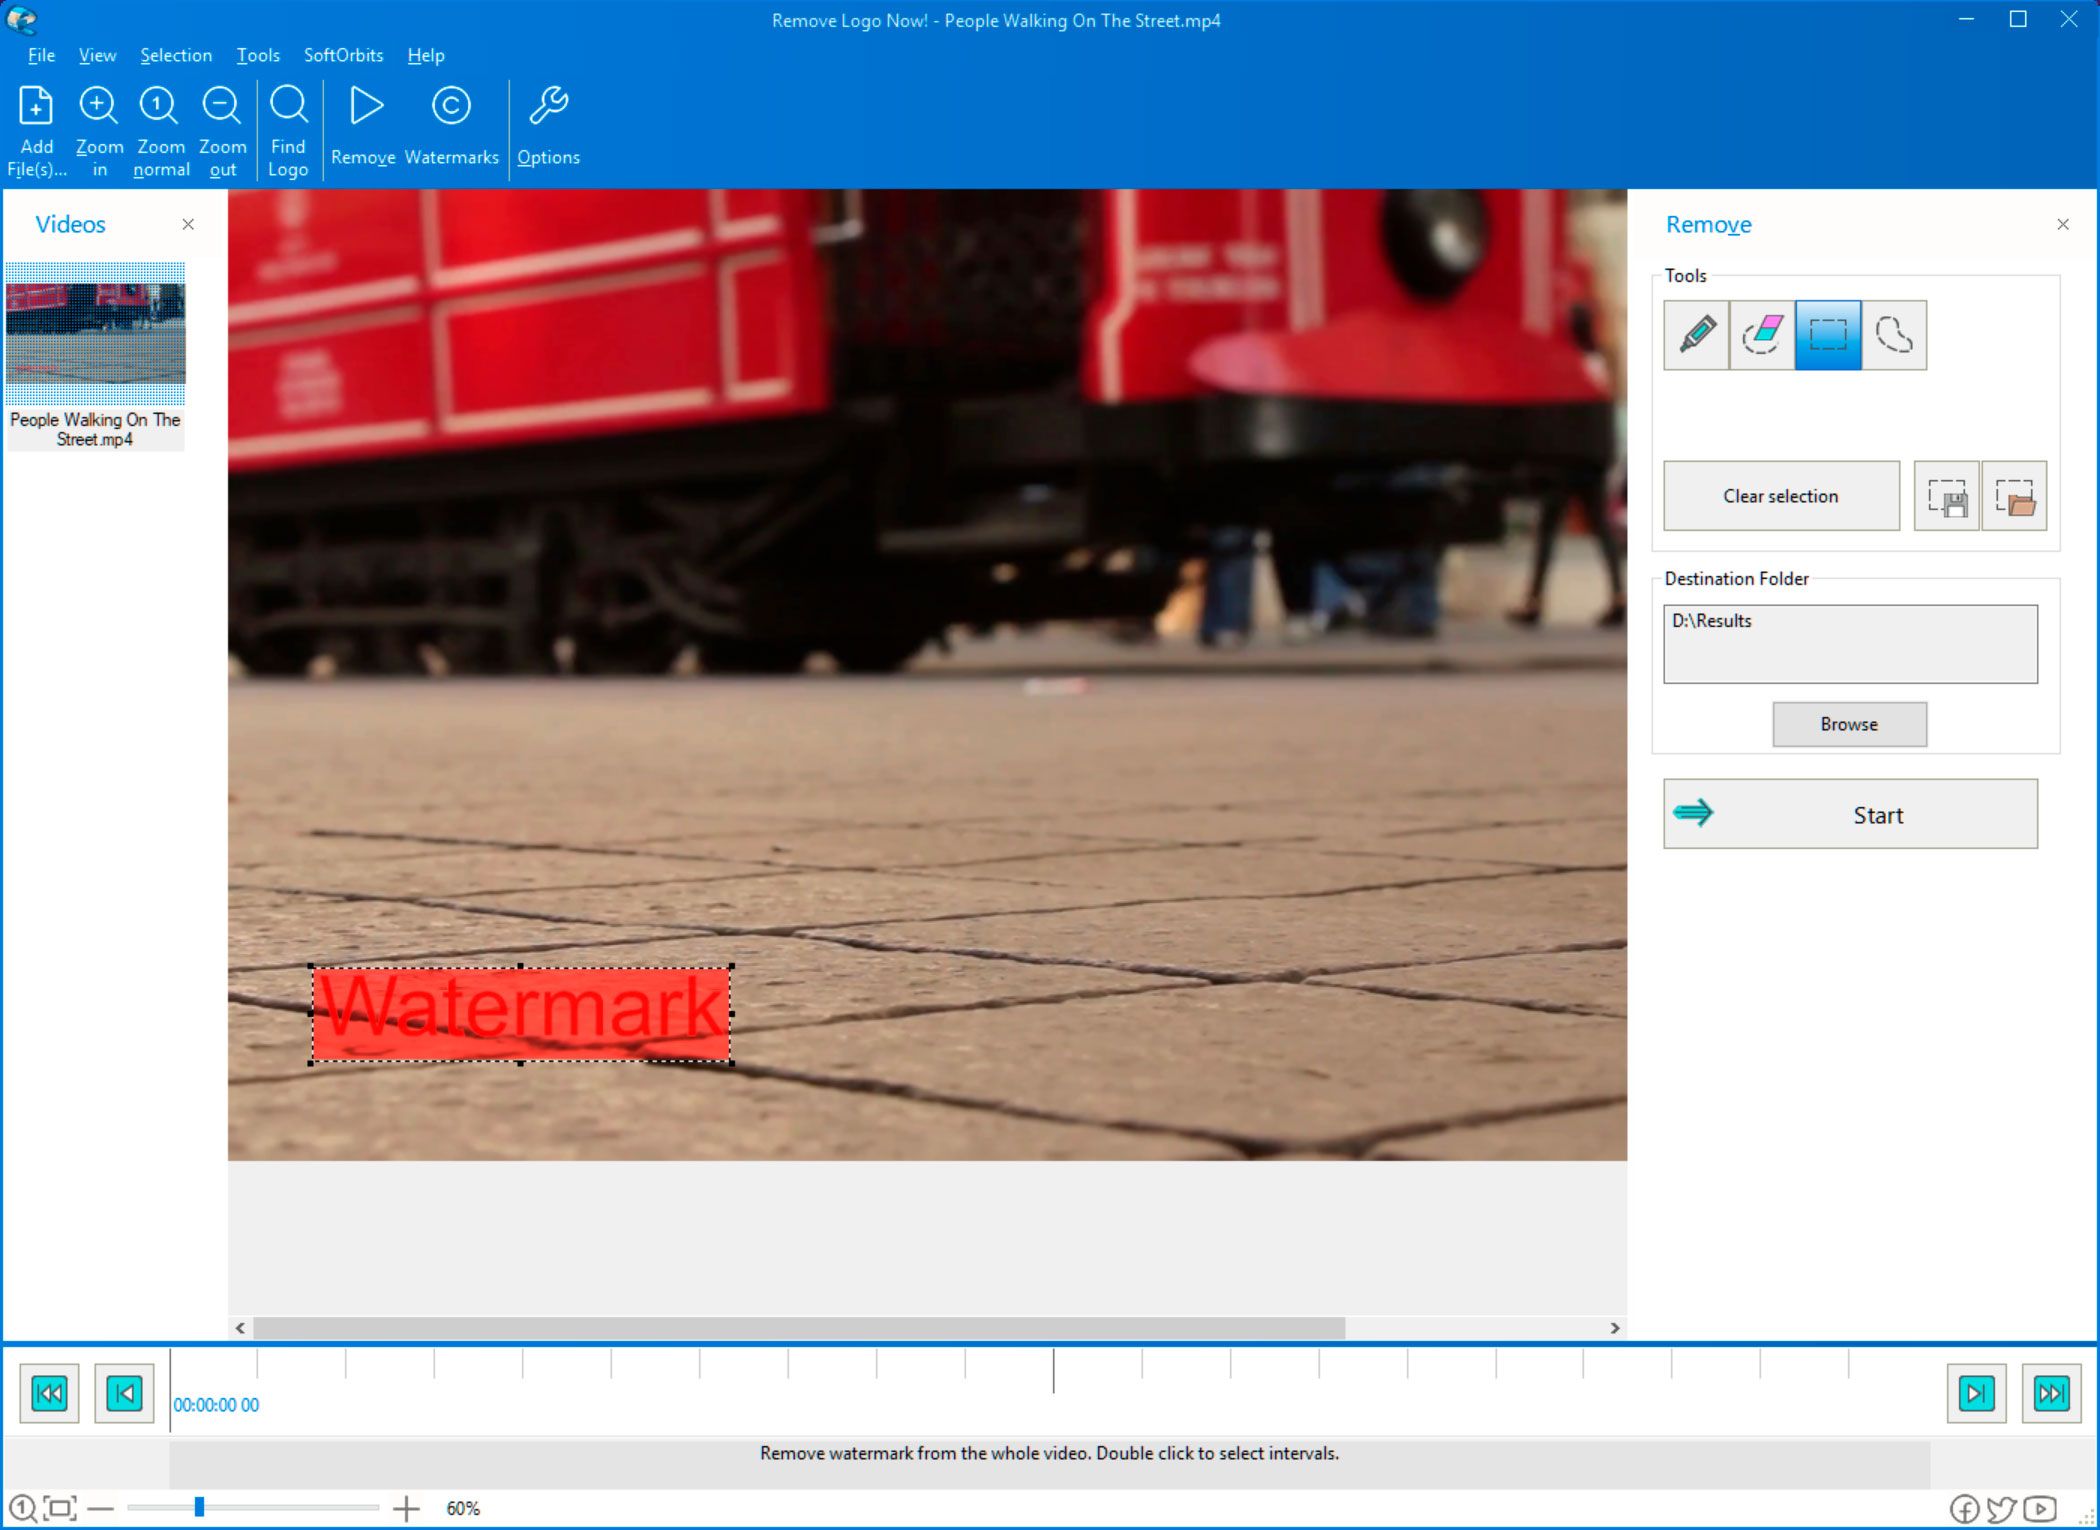Viewport: 2100px width, 1530px height.
Task: Click the destination folder input field
Action: point(1851,643)
